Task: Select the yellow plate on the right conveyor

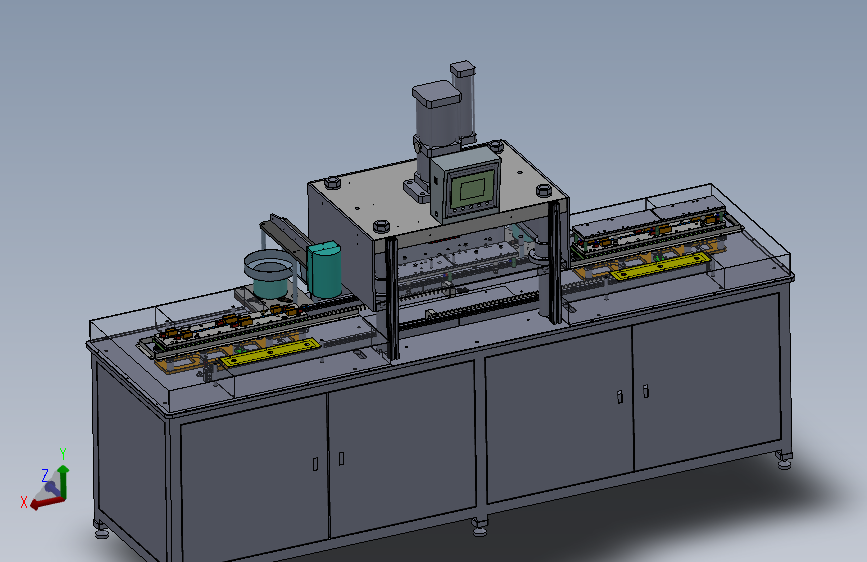Action: click(660, 266)
